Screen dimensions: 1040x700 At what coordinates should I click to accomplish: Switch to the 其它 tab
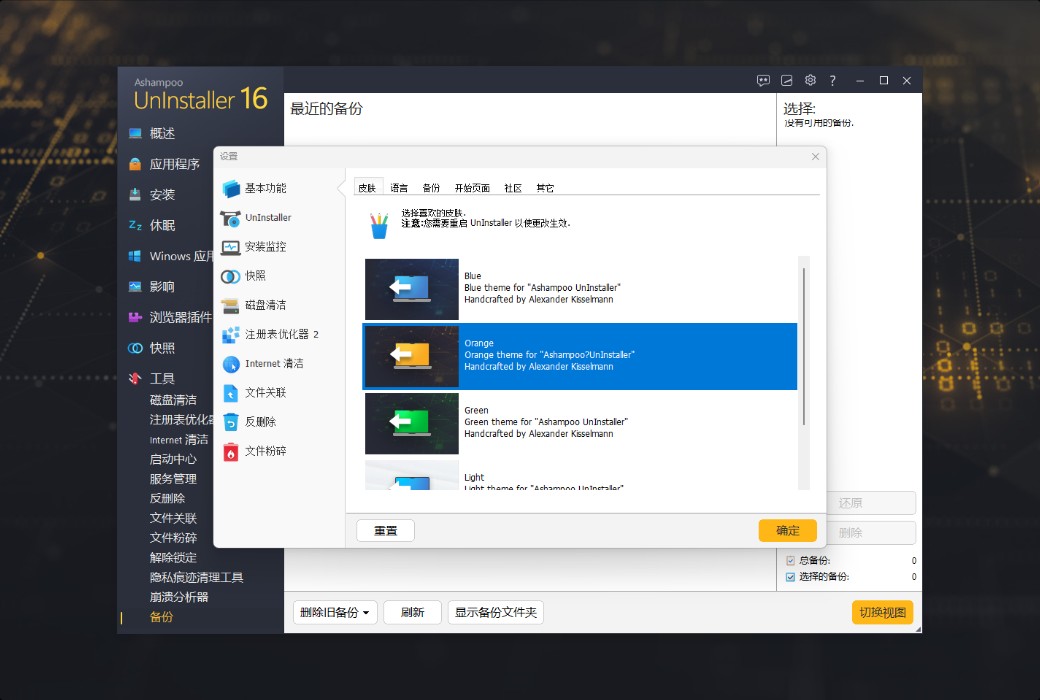545,188
